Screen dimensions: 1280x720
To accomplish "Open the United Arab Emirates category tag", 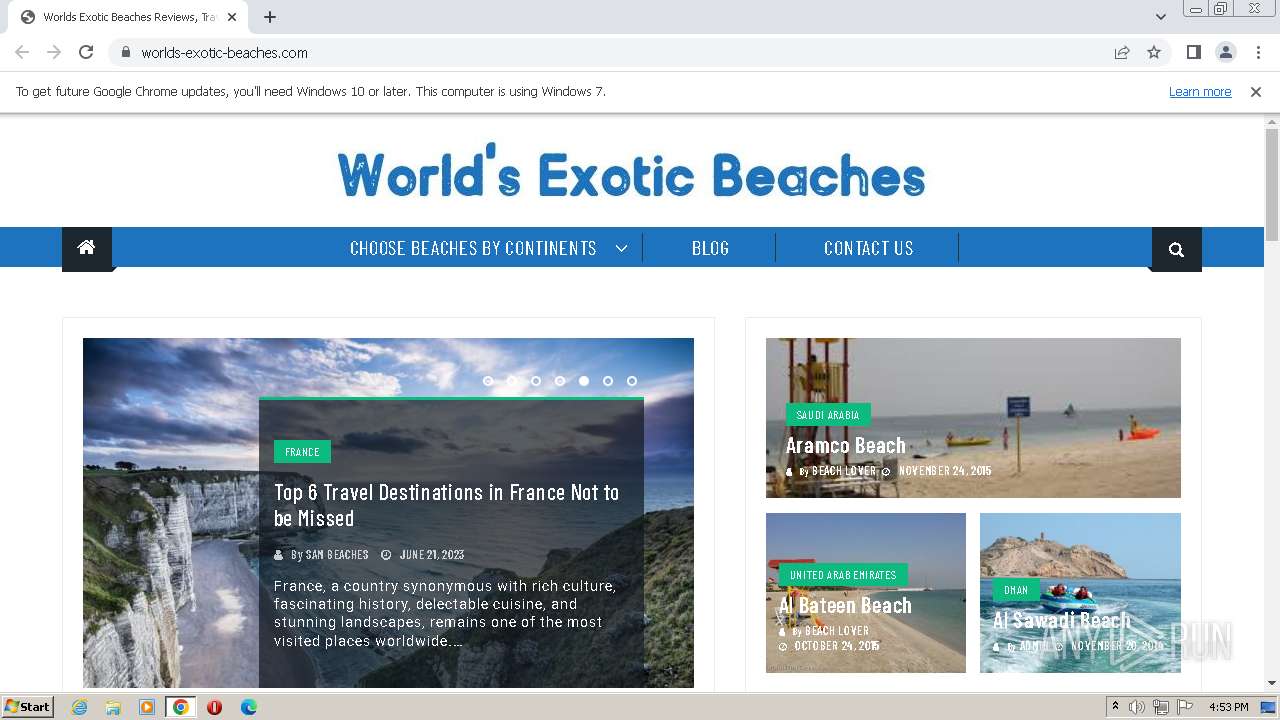I will [x=843, y=575].
